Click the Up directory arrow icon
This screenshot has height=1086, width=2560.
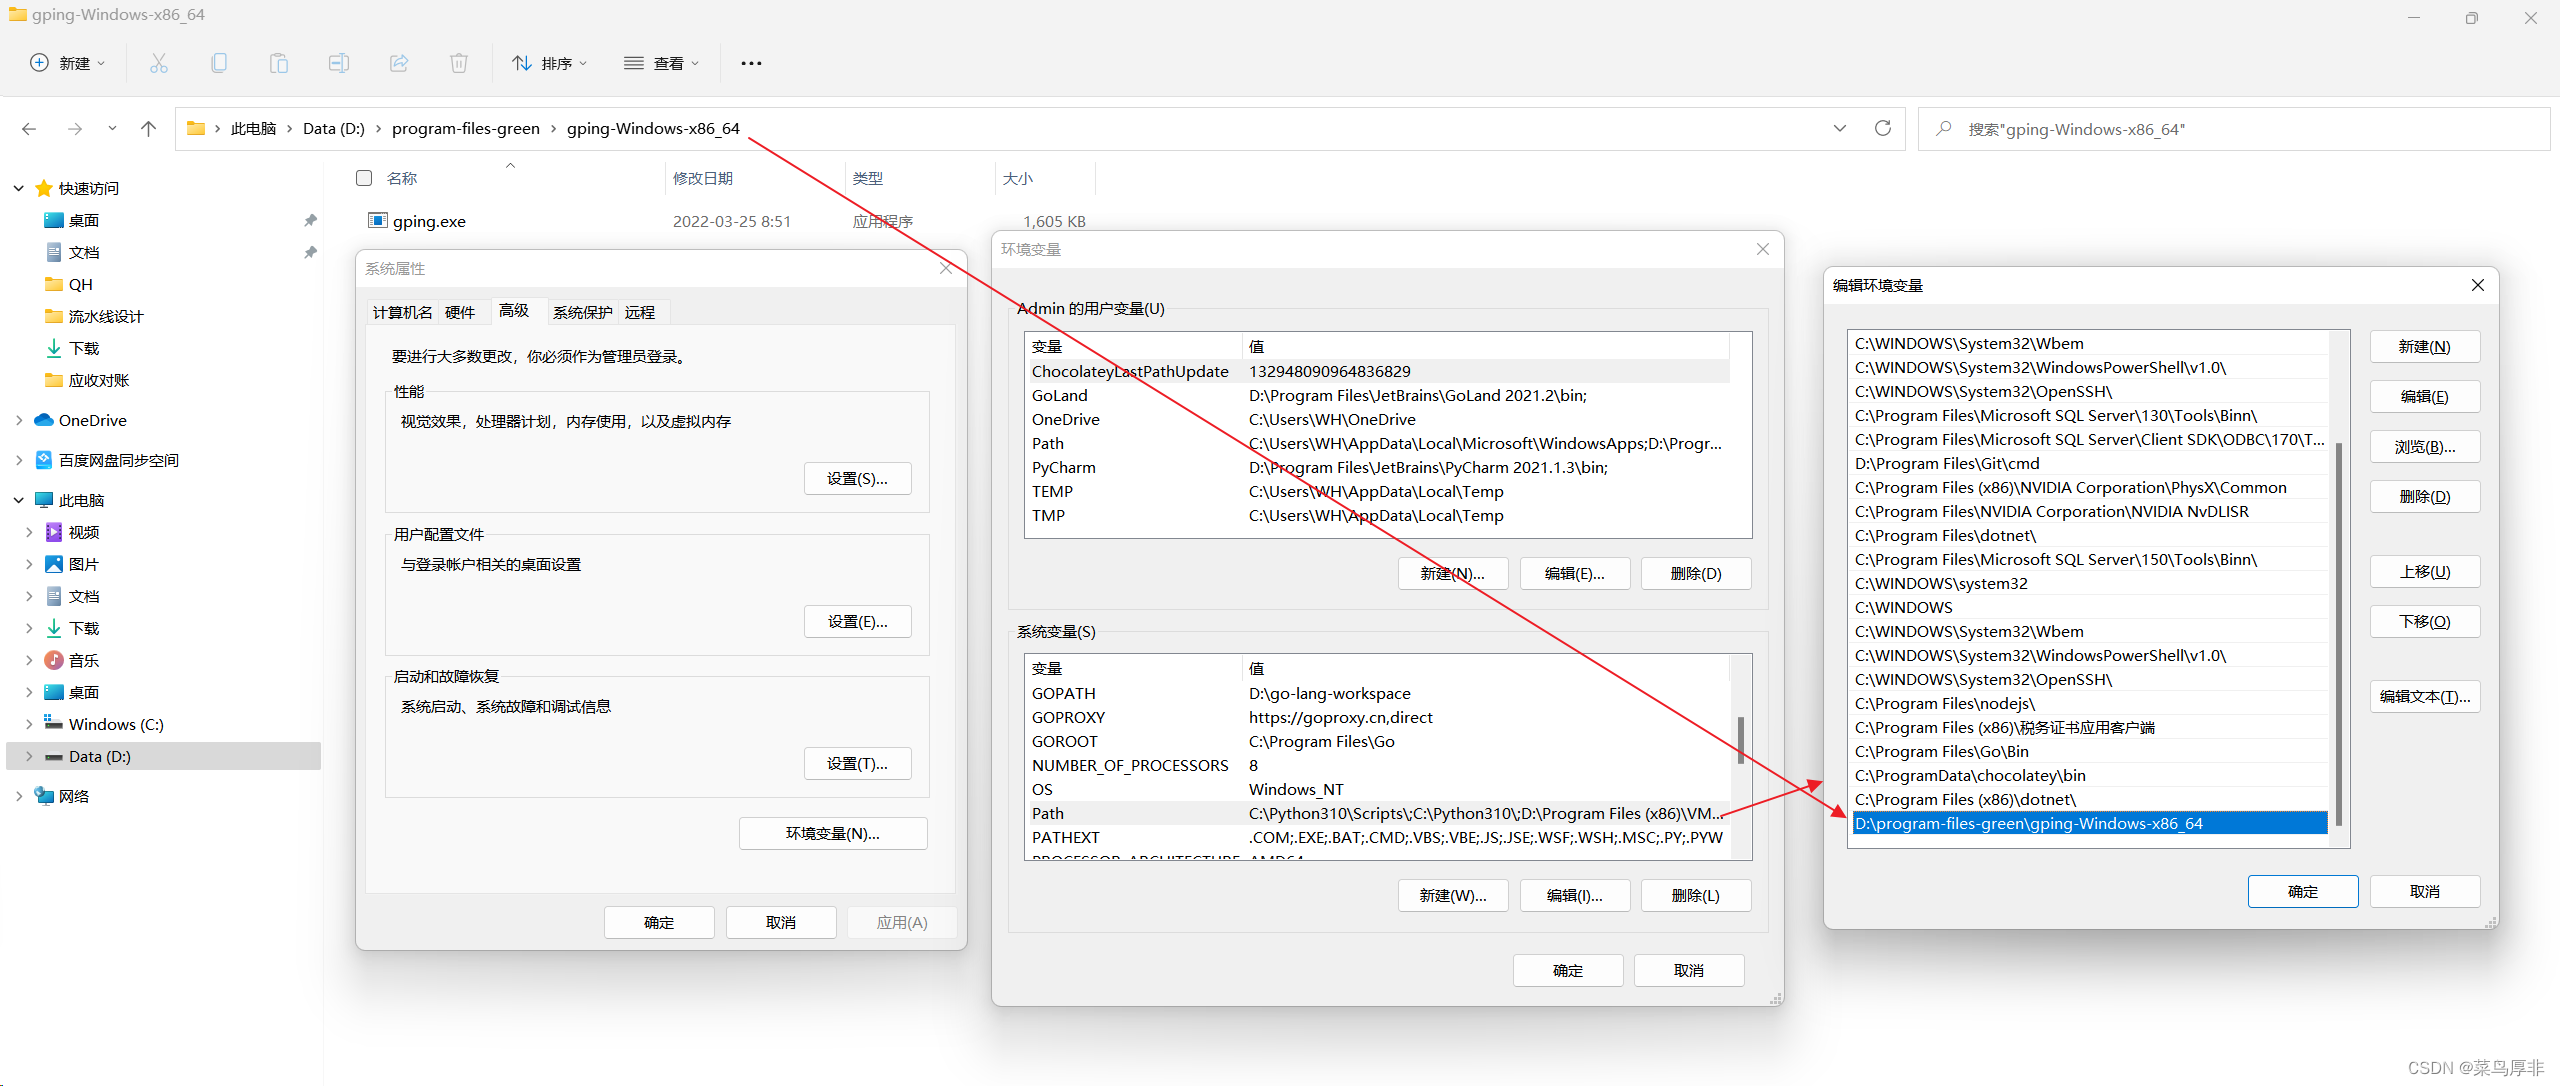click(149, 128)
